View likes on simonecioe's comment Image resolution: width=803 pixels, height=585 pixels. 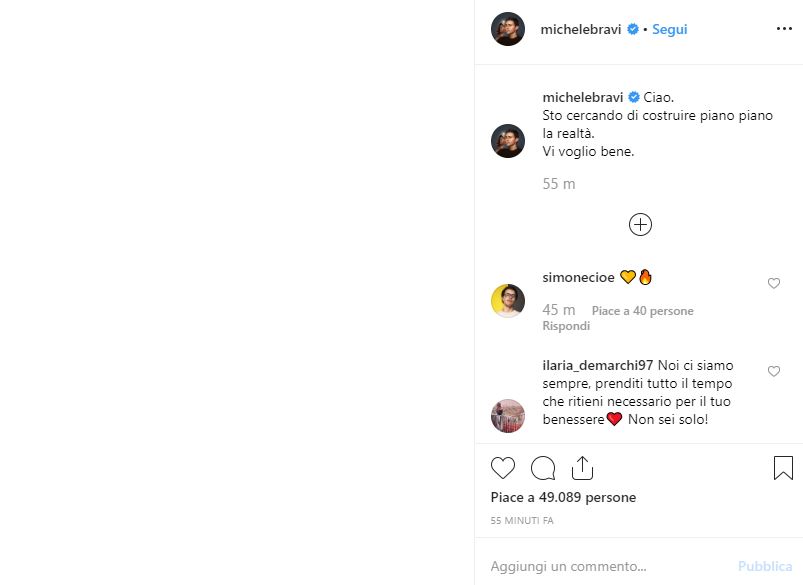point(642,311)
